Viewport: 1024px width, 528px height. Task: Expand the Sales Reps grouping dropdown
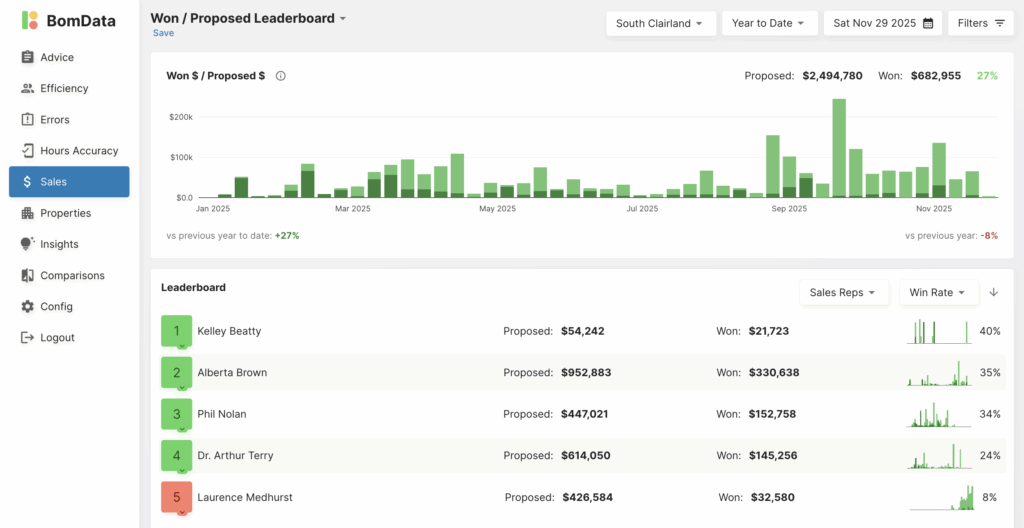pyautogui.click(x=843, y=292)
